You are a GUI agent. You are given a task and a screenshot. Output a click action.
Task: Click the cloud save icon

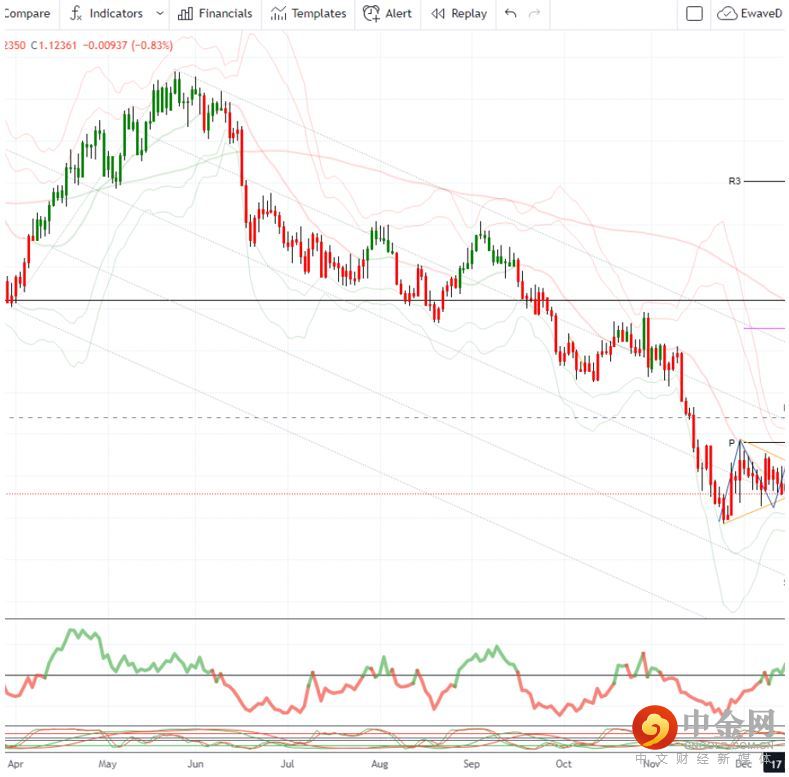pyautogui.click(x=727, y=14)
